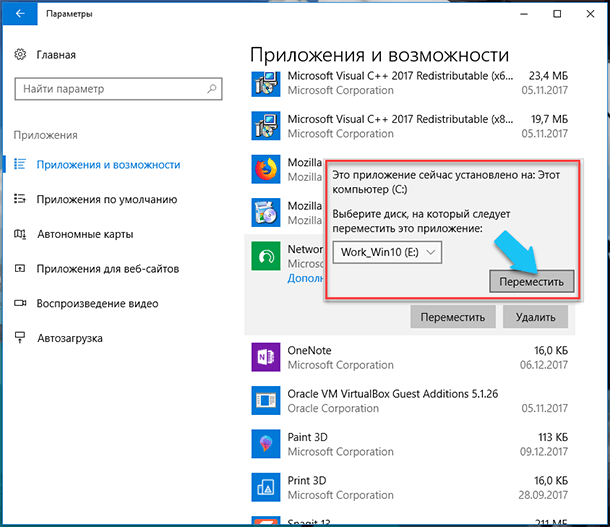610x527 pixels.
Task: Select Oracle VM VirtualBox Guest Additions 5.1.26 text
Action: 393,394
